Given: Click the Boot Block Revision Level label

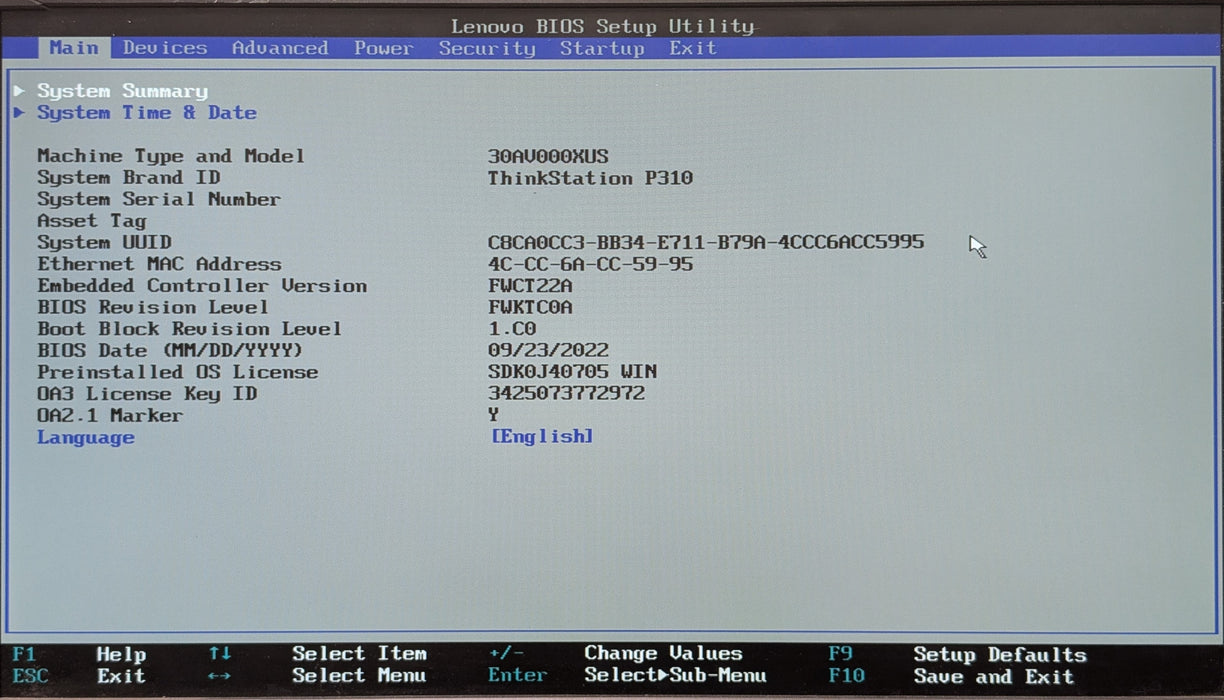Looking at the screenshot, I should (190, 329).
